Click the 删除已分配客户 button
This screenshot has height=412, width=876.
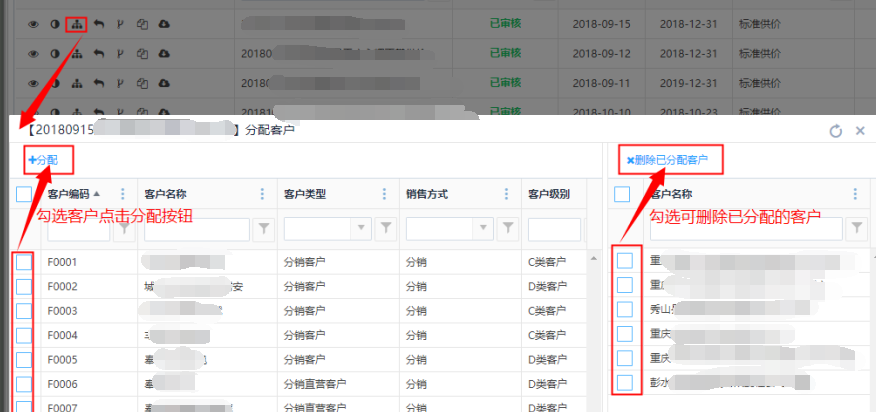click(667, 159)
